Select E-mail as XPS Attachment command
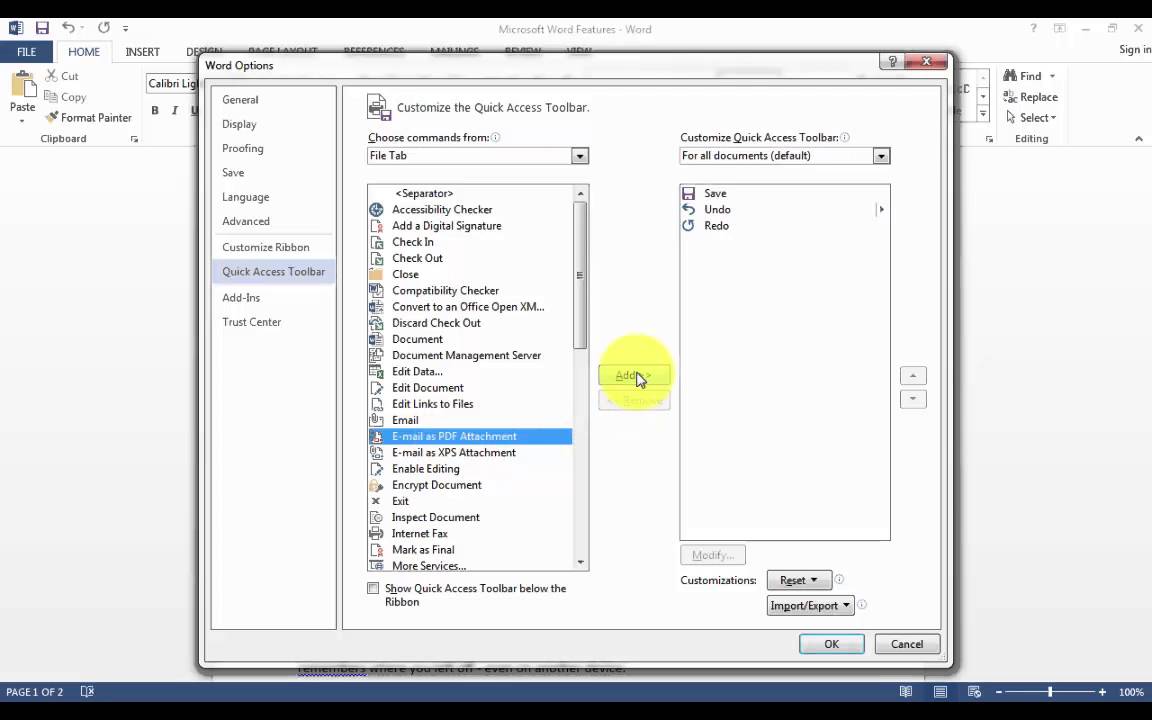Screen dimensions: 1152x720 pos(470,453)
